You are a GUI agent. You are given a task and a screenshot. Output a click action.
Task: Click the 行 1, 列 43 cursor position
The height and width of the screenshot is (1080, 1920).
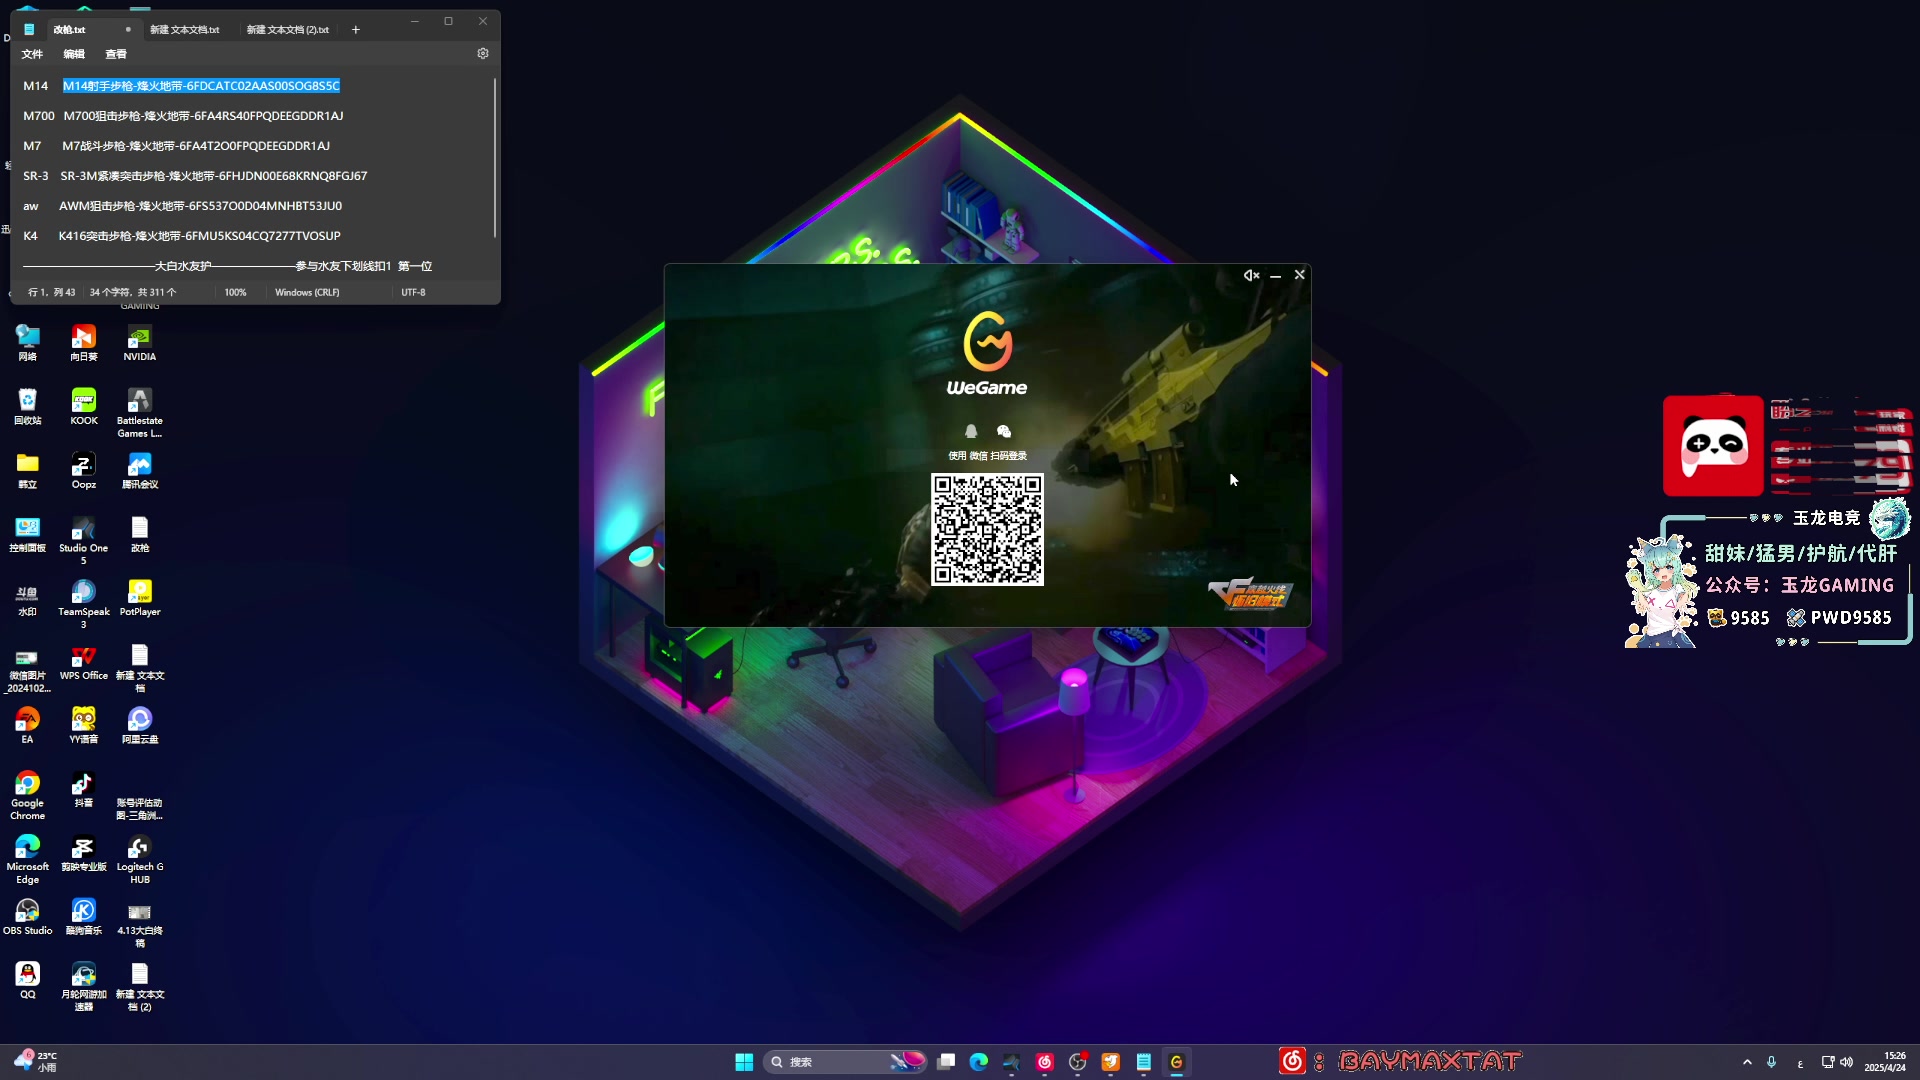[x=51, y=293]
